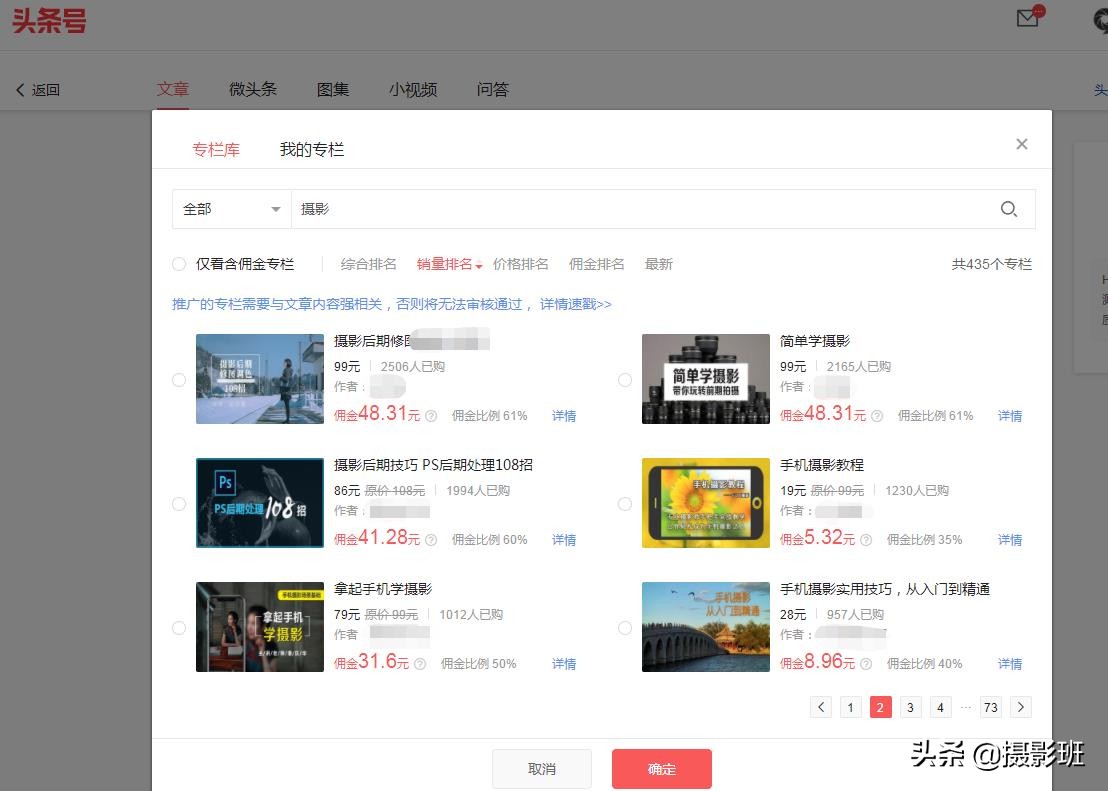This screenshot has height=791, width=1108.
Task: Open 详情 for 拿起手机学摄影
Action: pos(563,663)
